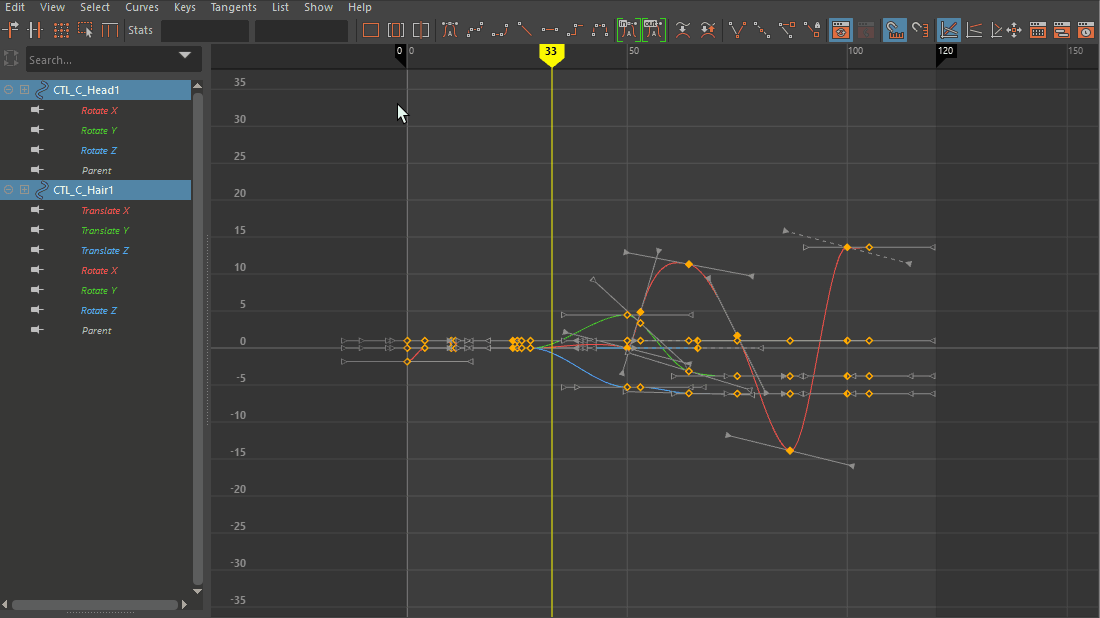The image size is (1100, 618).
Task: Open the Dope Sheet editor
Action: click(x=1038, y=30)
